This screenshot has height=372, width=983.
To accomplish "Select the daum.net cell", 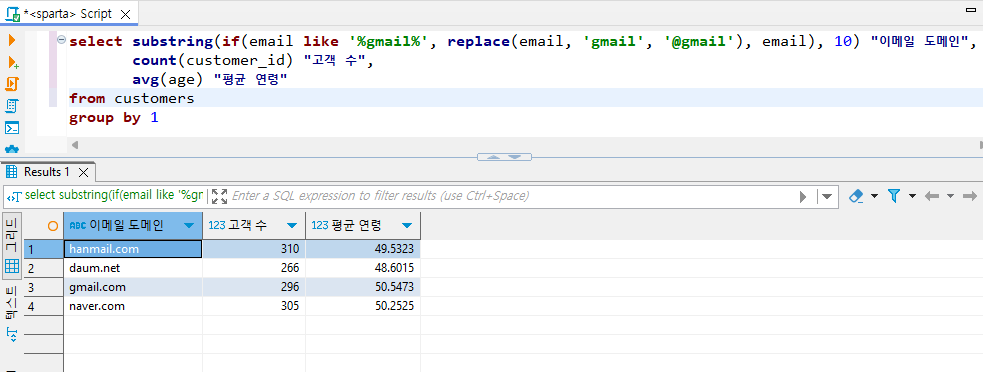I will [x=133, y=268].
